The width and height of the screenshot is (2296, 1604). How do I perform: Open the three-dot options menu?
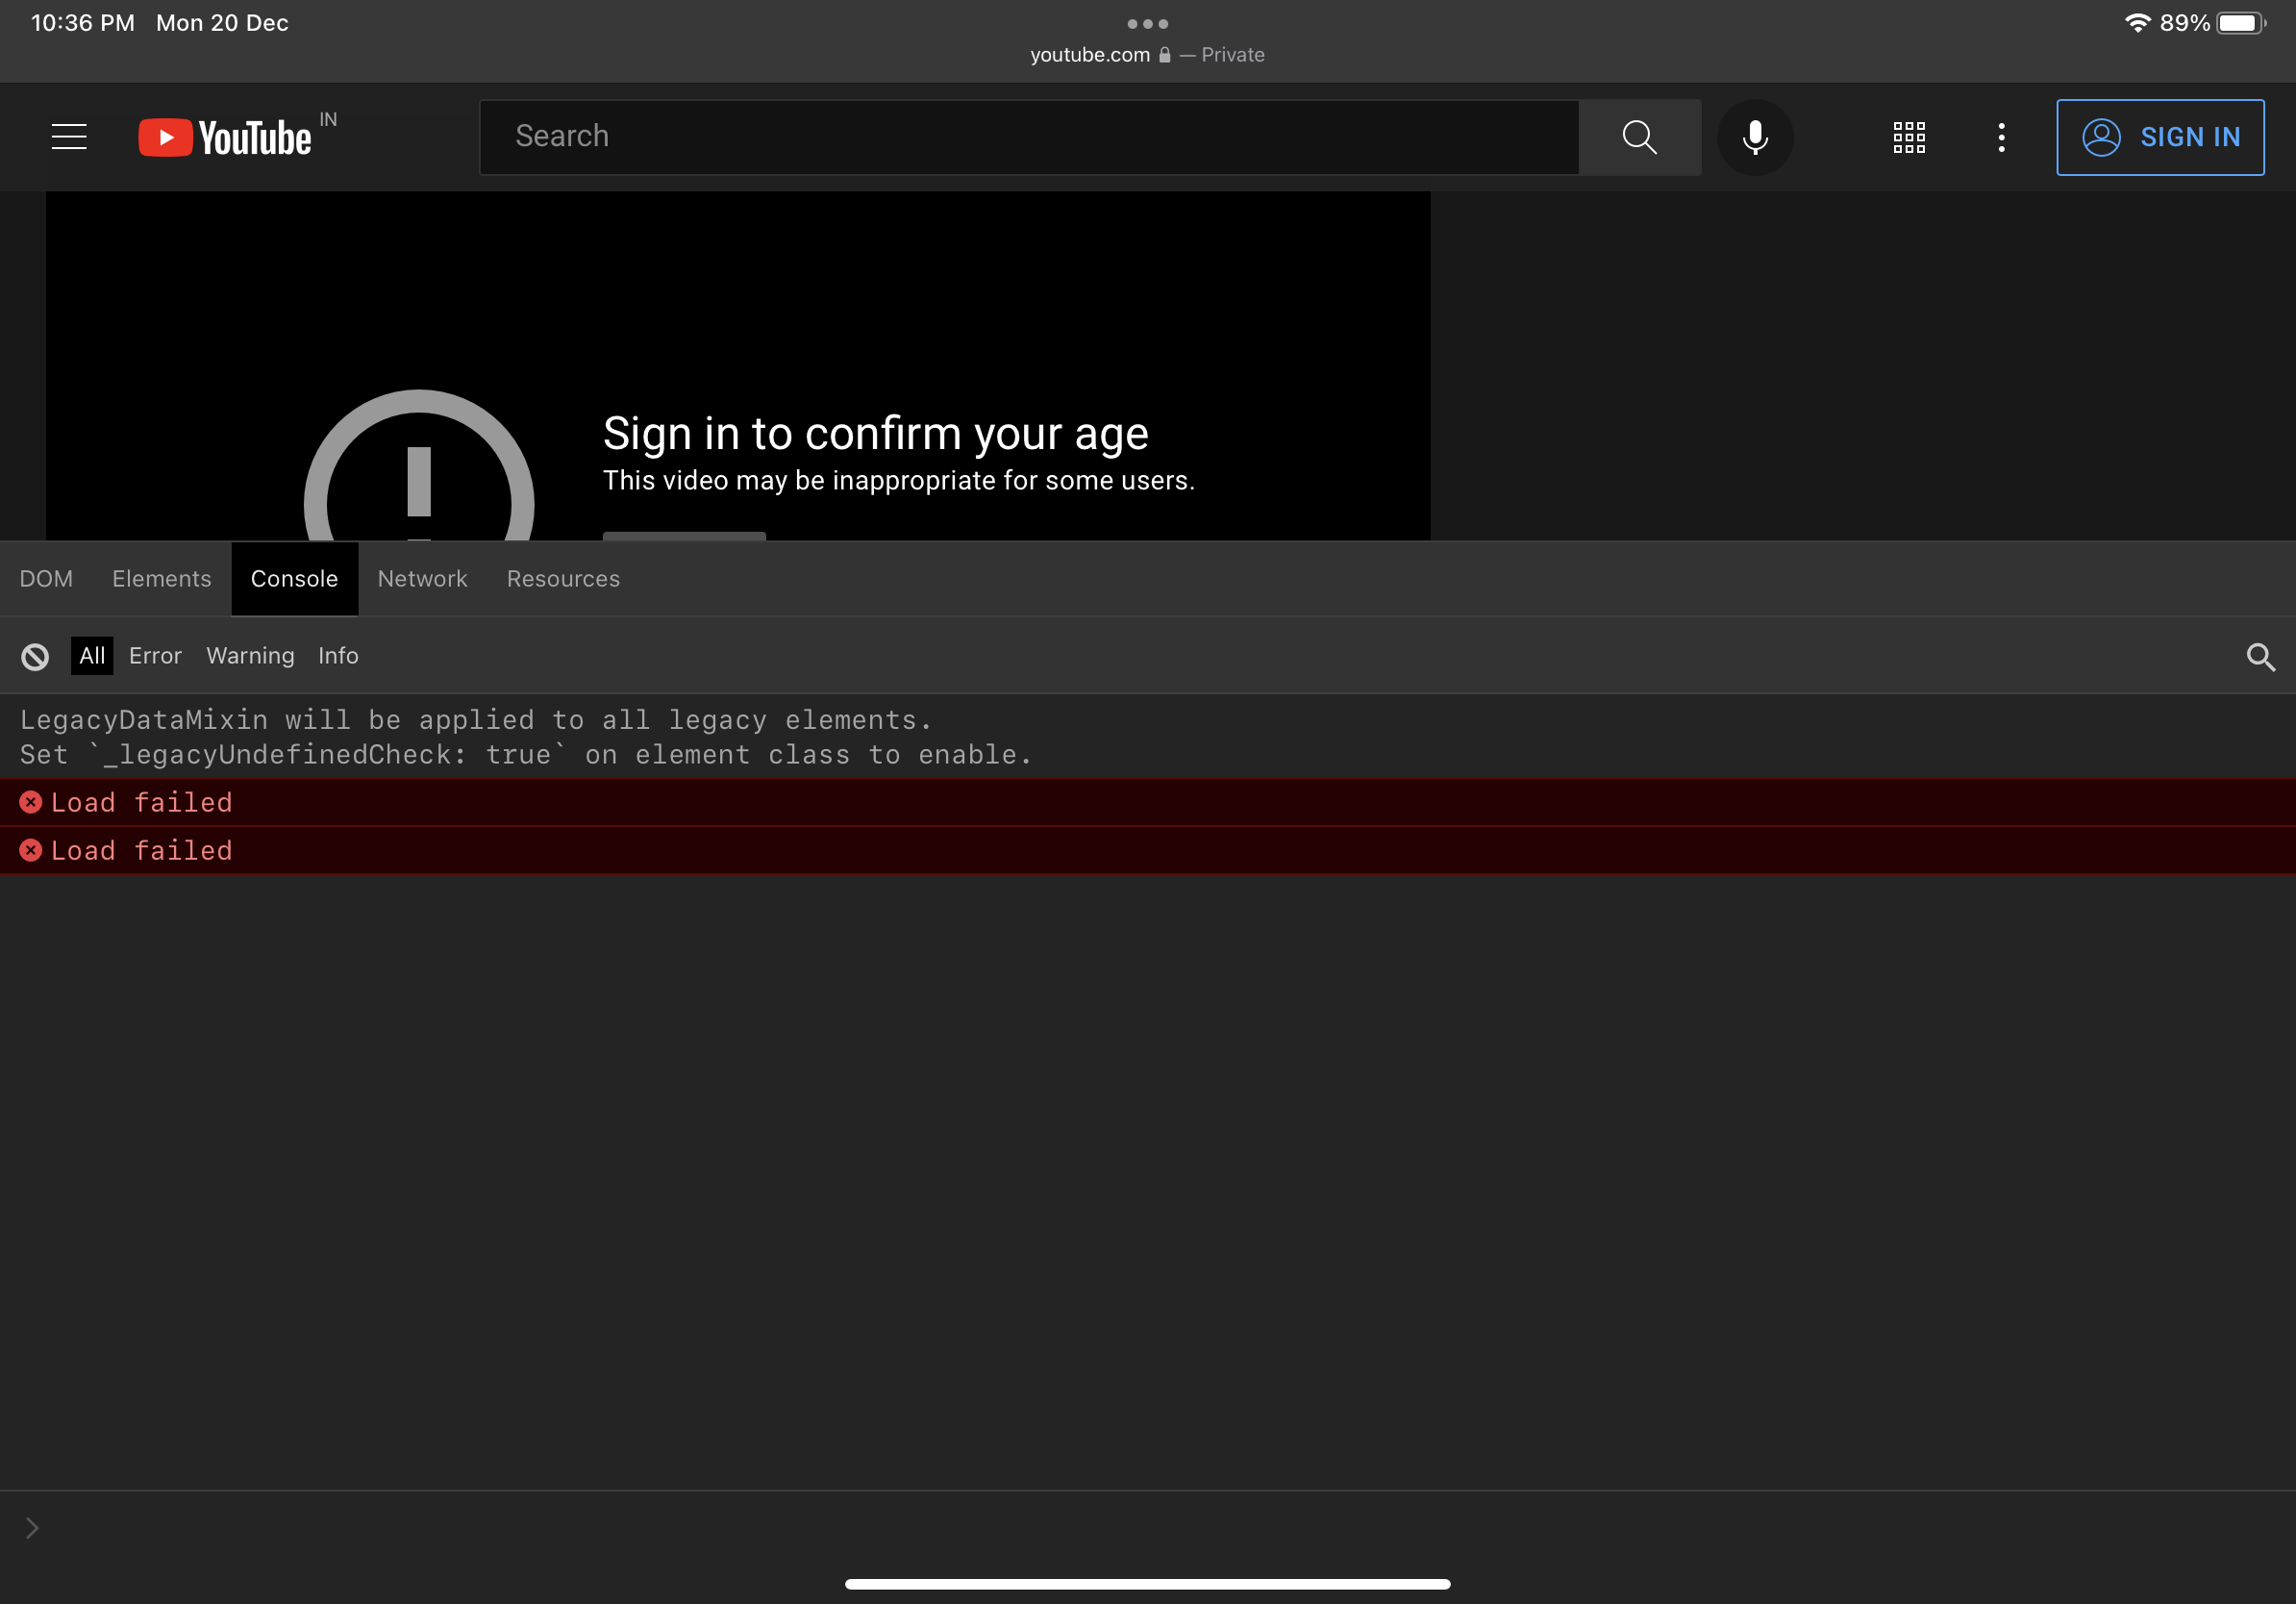pyautogui.click(x=2002, y=137)
